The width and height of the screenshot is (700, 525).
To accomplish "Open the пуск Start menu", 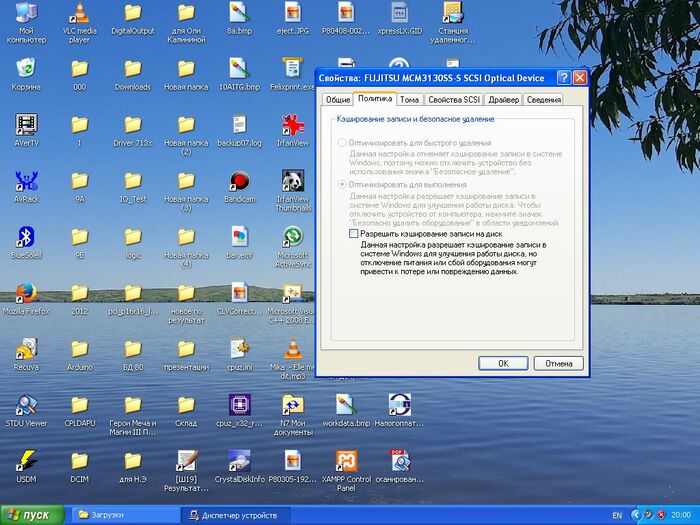I will tap(32, 515).
